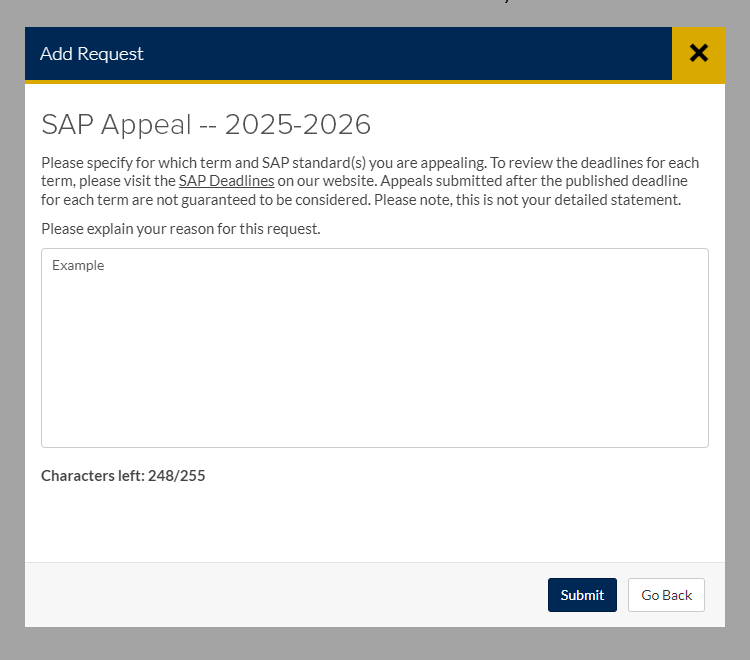
Task: Focus the reason explanation text area
Action: pos(374,347)
